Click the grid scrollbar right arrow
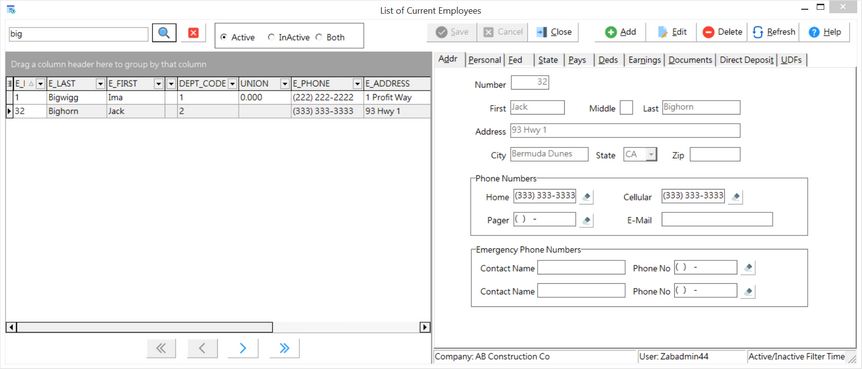The image size is (862, 369). tap(425, 327)
